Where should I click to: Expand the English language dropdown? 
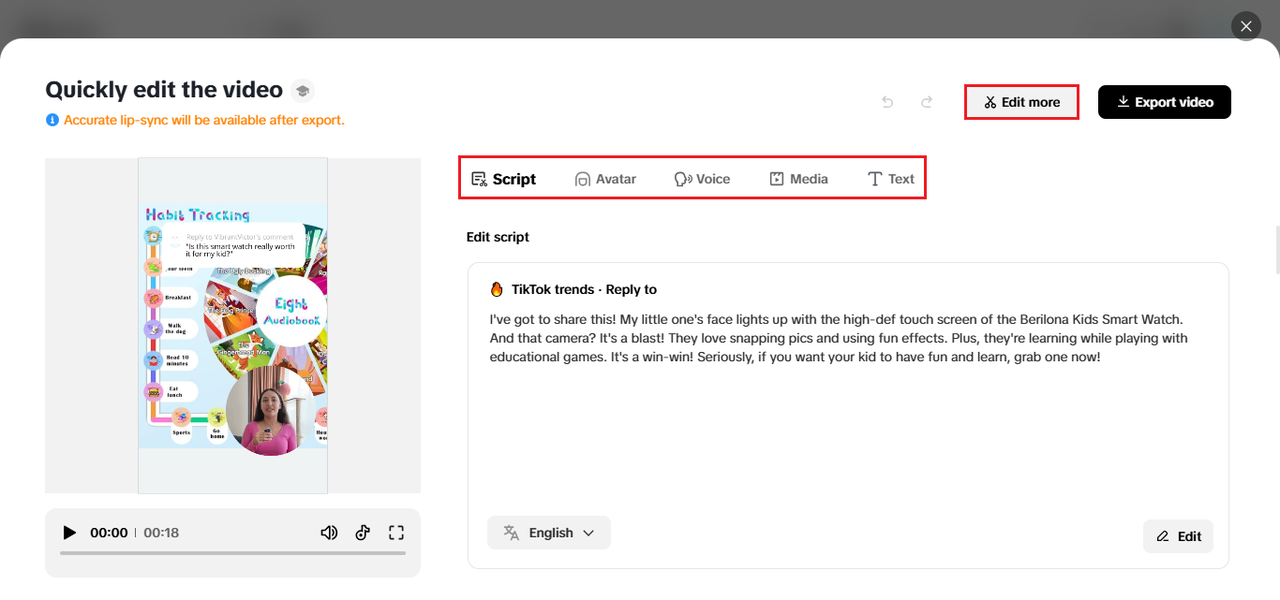pyautogui.click(x=549, y=533)
